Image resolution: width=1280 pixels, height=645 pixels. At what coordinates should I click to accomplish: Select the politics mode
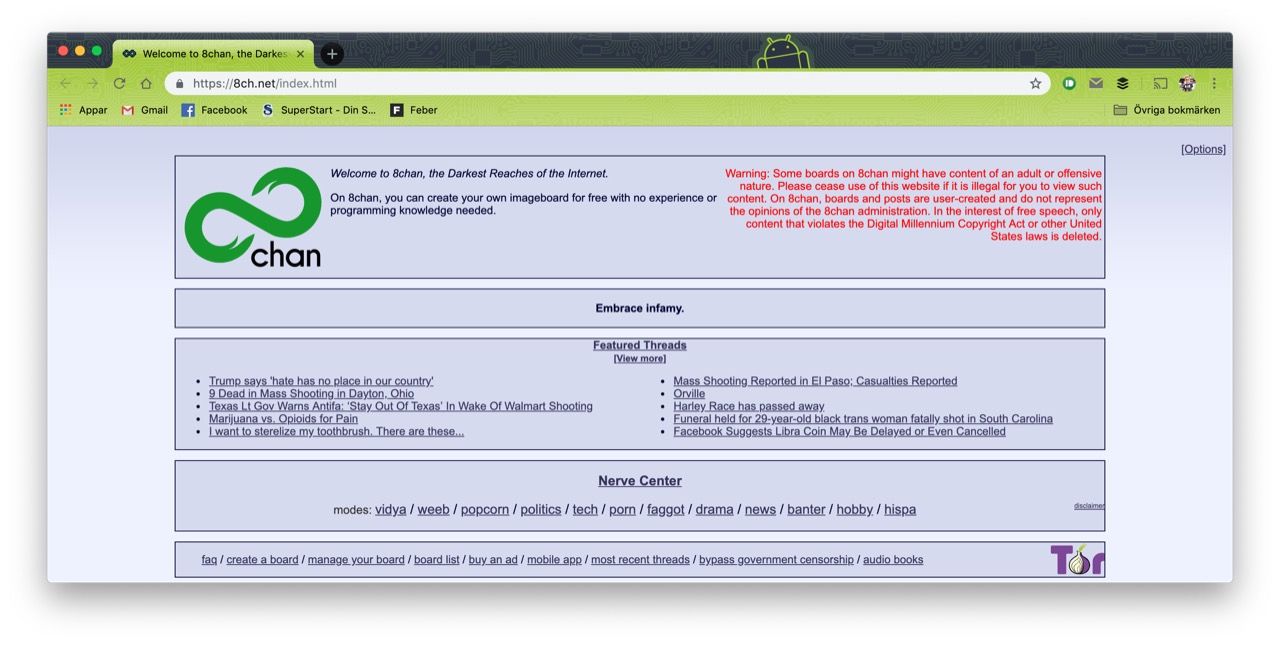541,509
